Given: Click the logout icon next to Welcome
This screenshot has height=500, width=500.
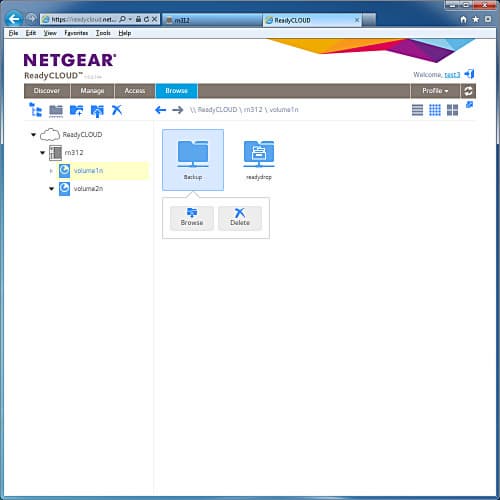Looking at the screenshot, I should pos(469,74).
